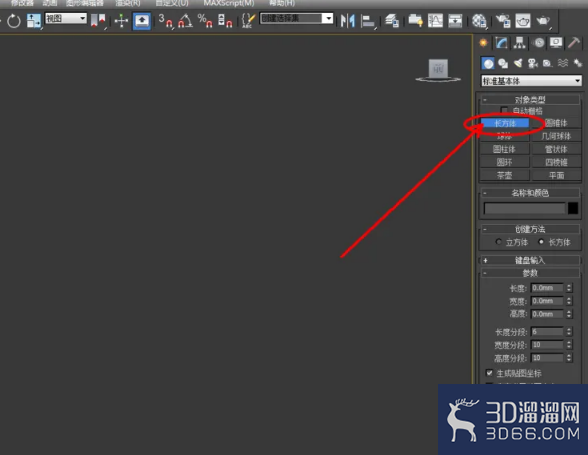Toggle keyboard shortcut override button
588x455 pixels.
(x=142, y=21)
